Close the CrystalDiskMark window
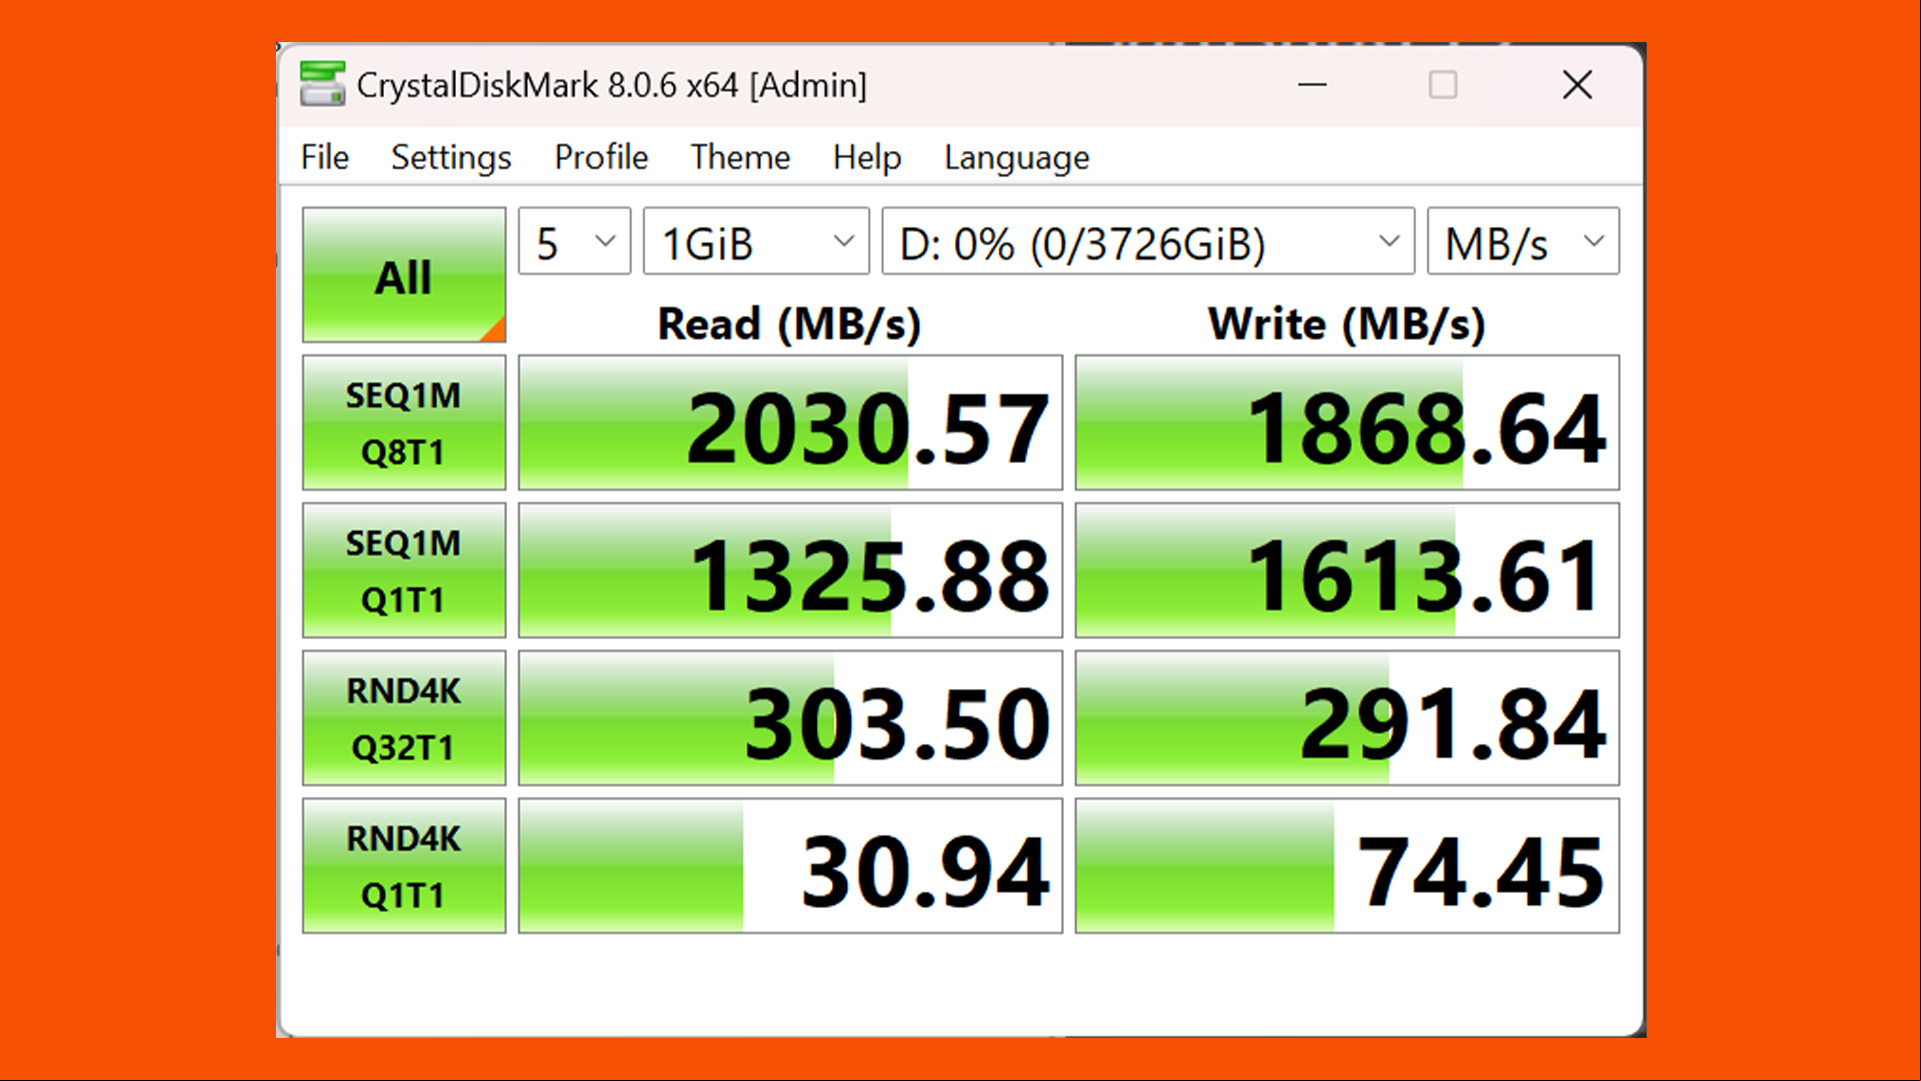Viewport: 1921px width, 1081px height. point(1577,85)
